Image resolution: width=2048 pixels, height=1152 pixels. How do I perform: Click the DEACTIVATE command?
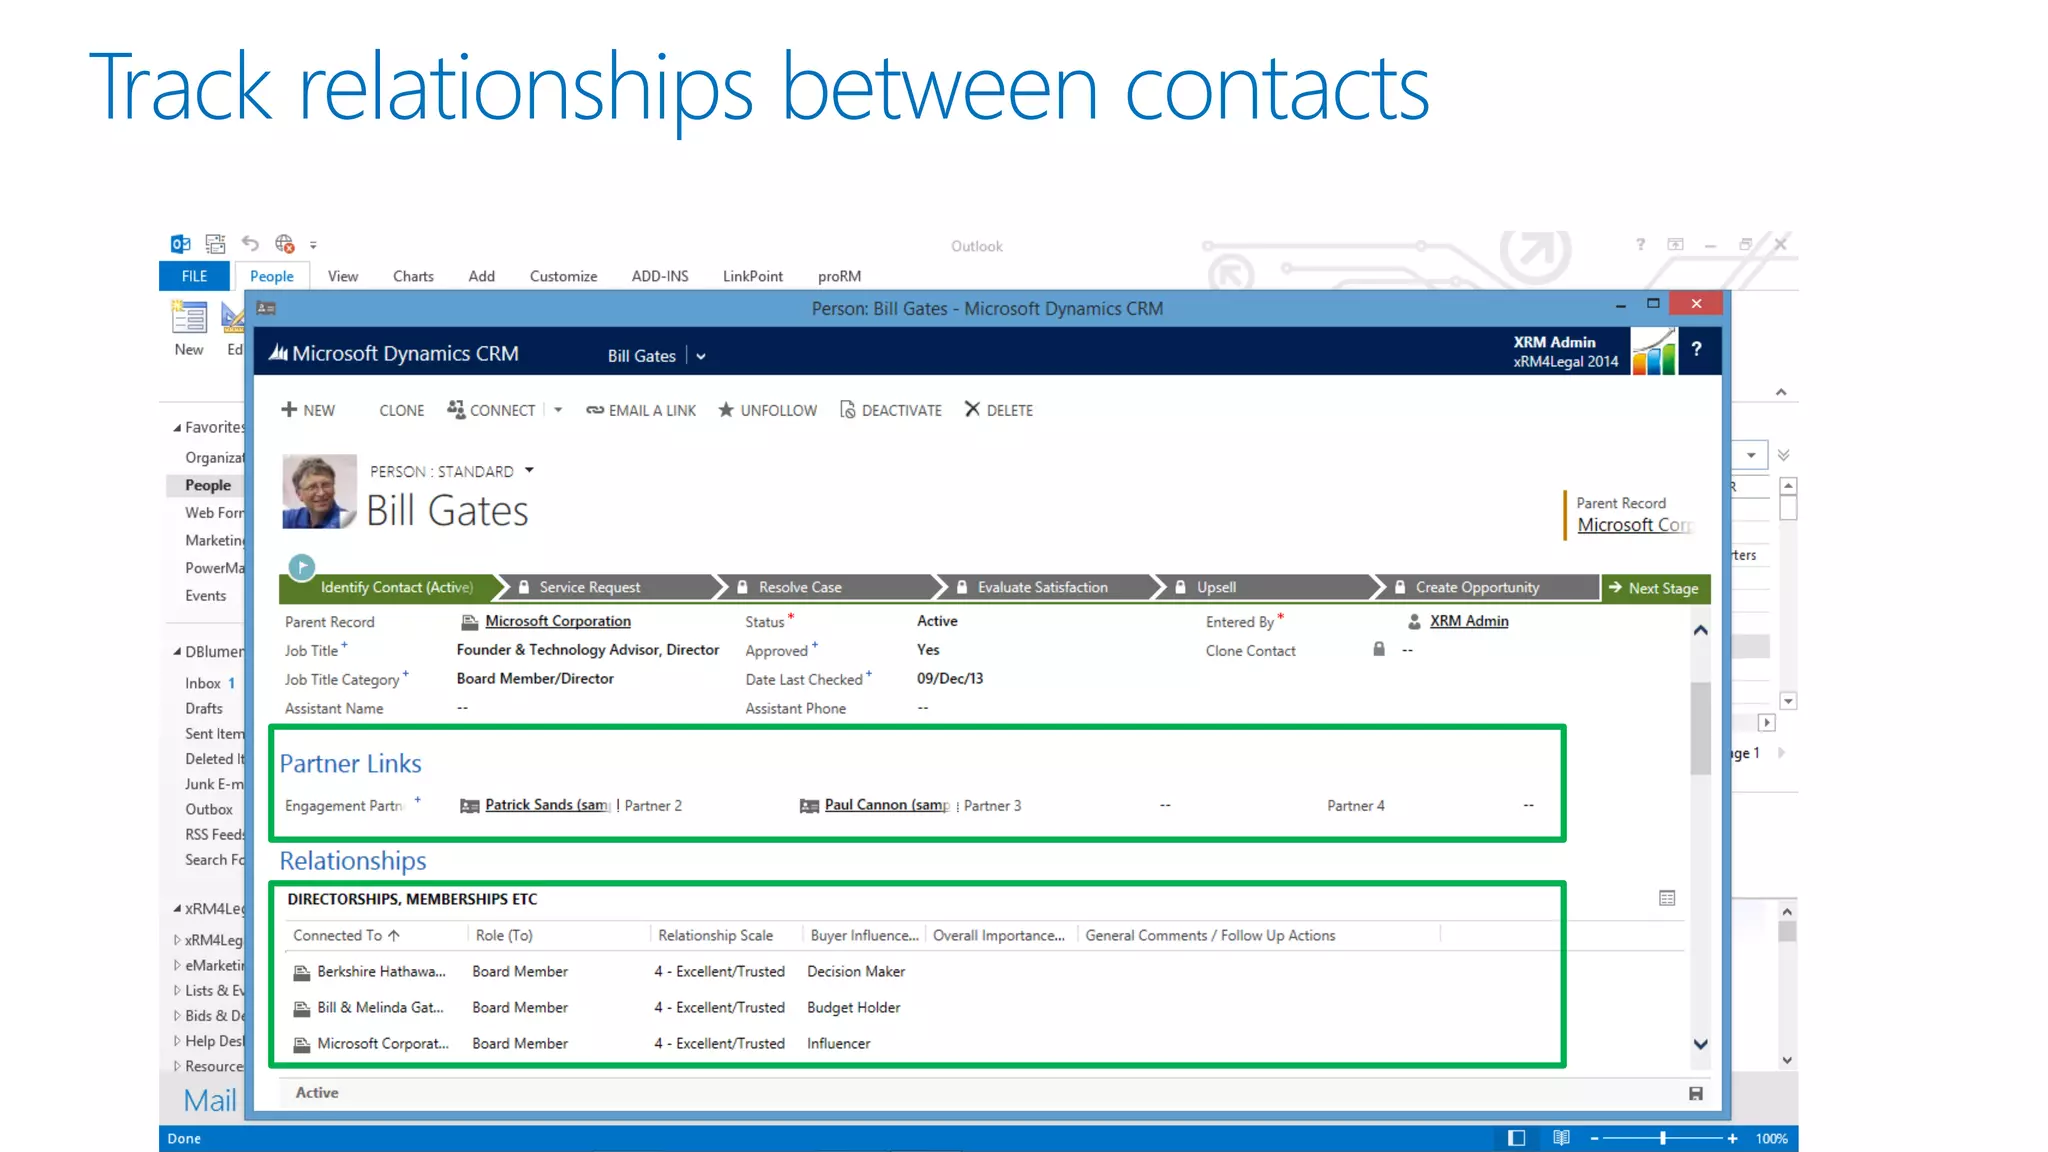tap(891, 410)
